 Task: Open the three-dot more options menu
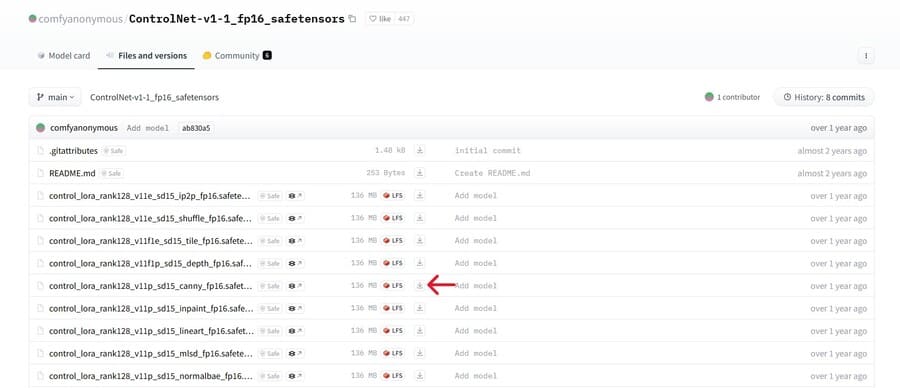[x=866, y=56]
